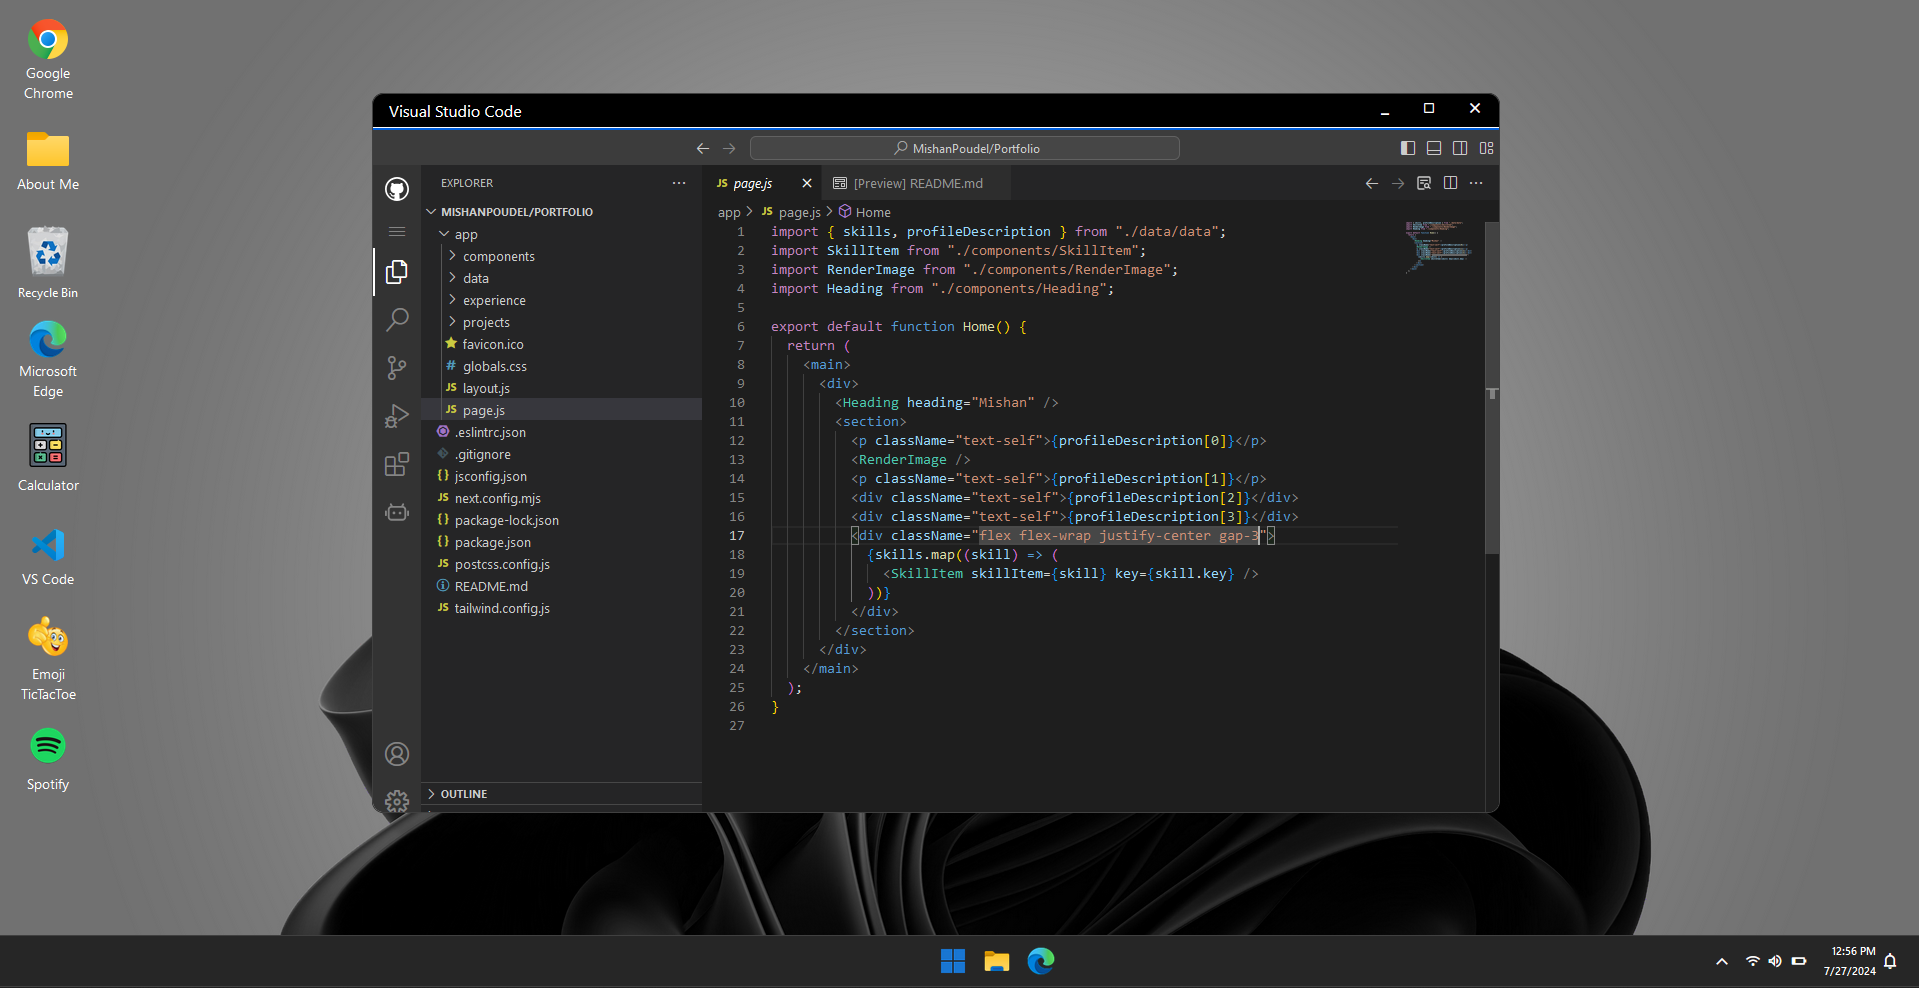Screen dimensions: 1919x988
Task: Open the Manage settings gear icon
Action: pos(397,801)
